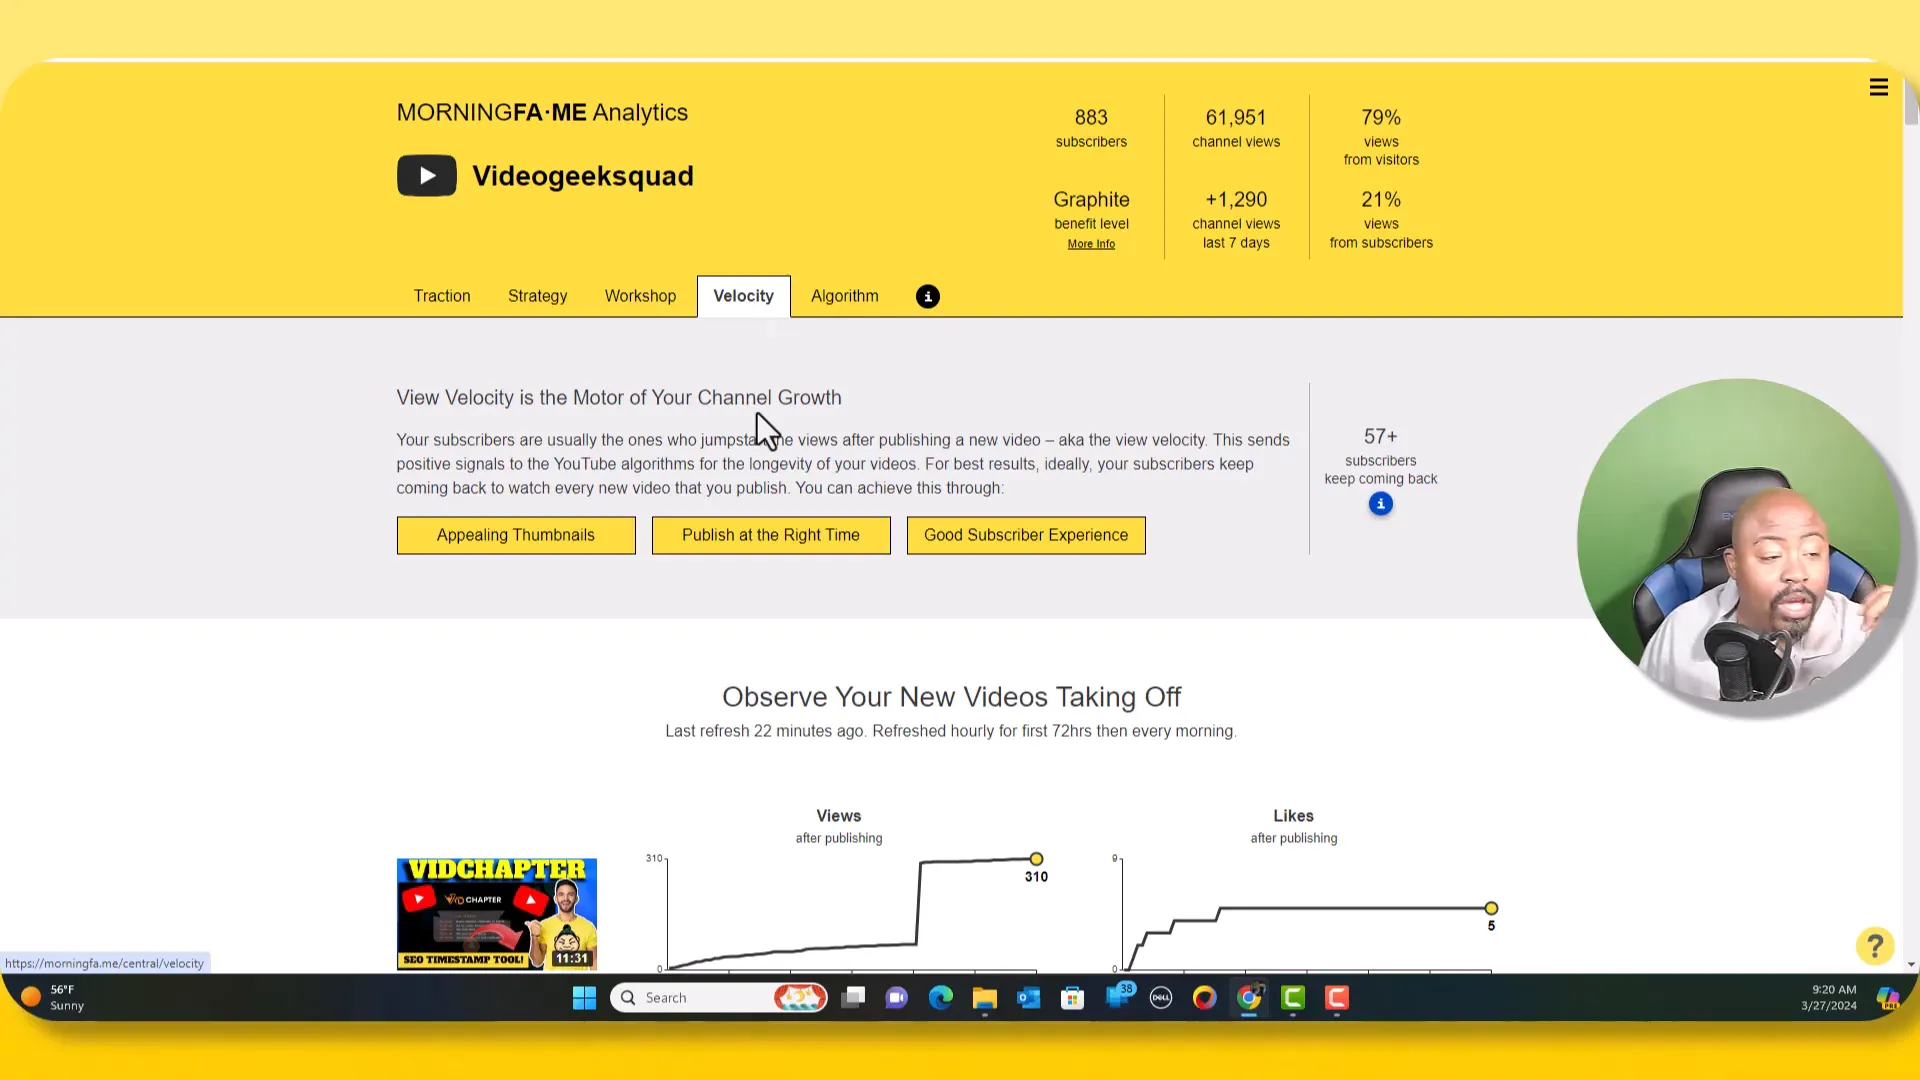Click the YouTube play logo next to Videogeeksquad

[x=427, y=176]
